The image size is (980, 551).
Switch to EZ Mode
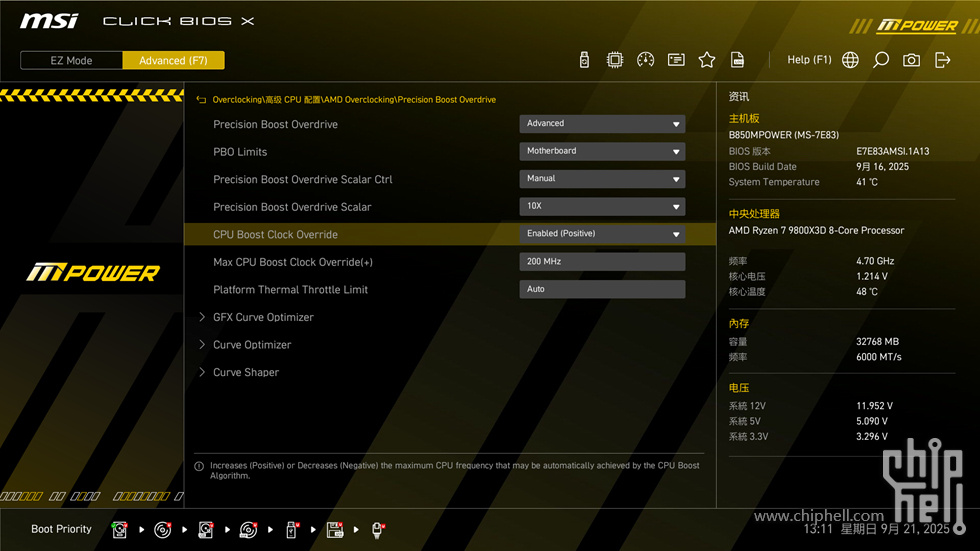(71, 61)
